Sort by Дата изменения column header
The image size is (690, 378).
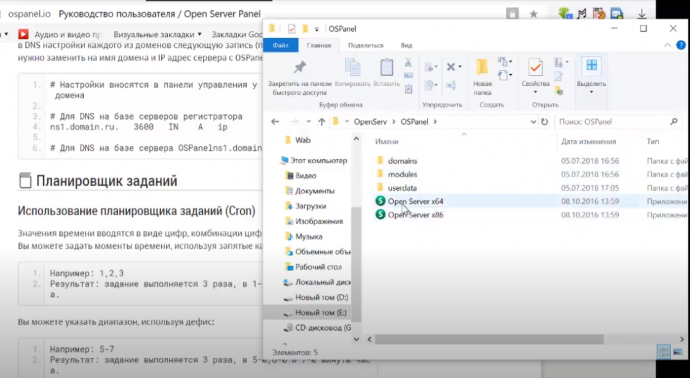[588, 141]
